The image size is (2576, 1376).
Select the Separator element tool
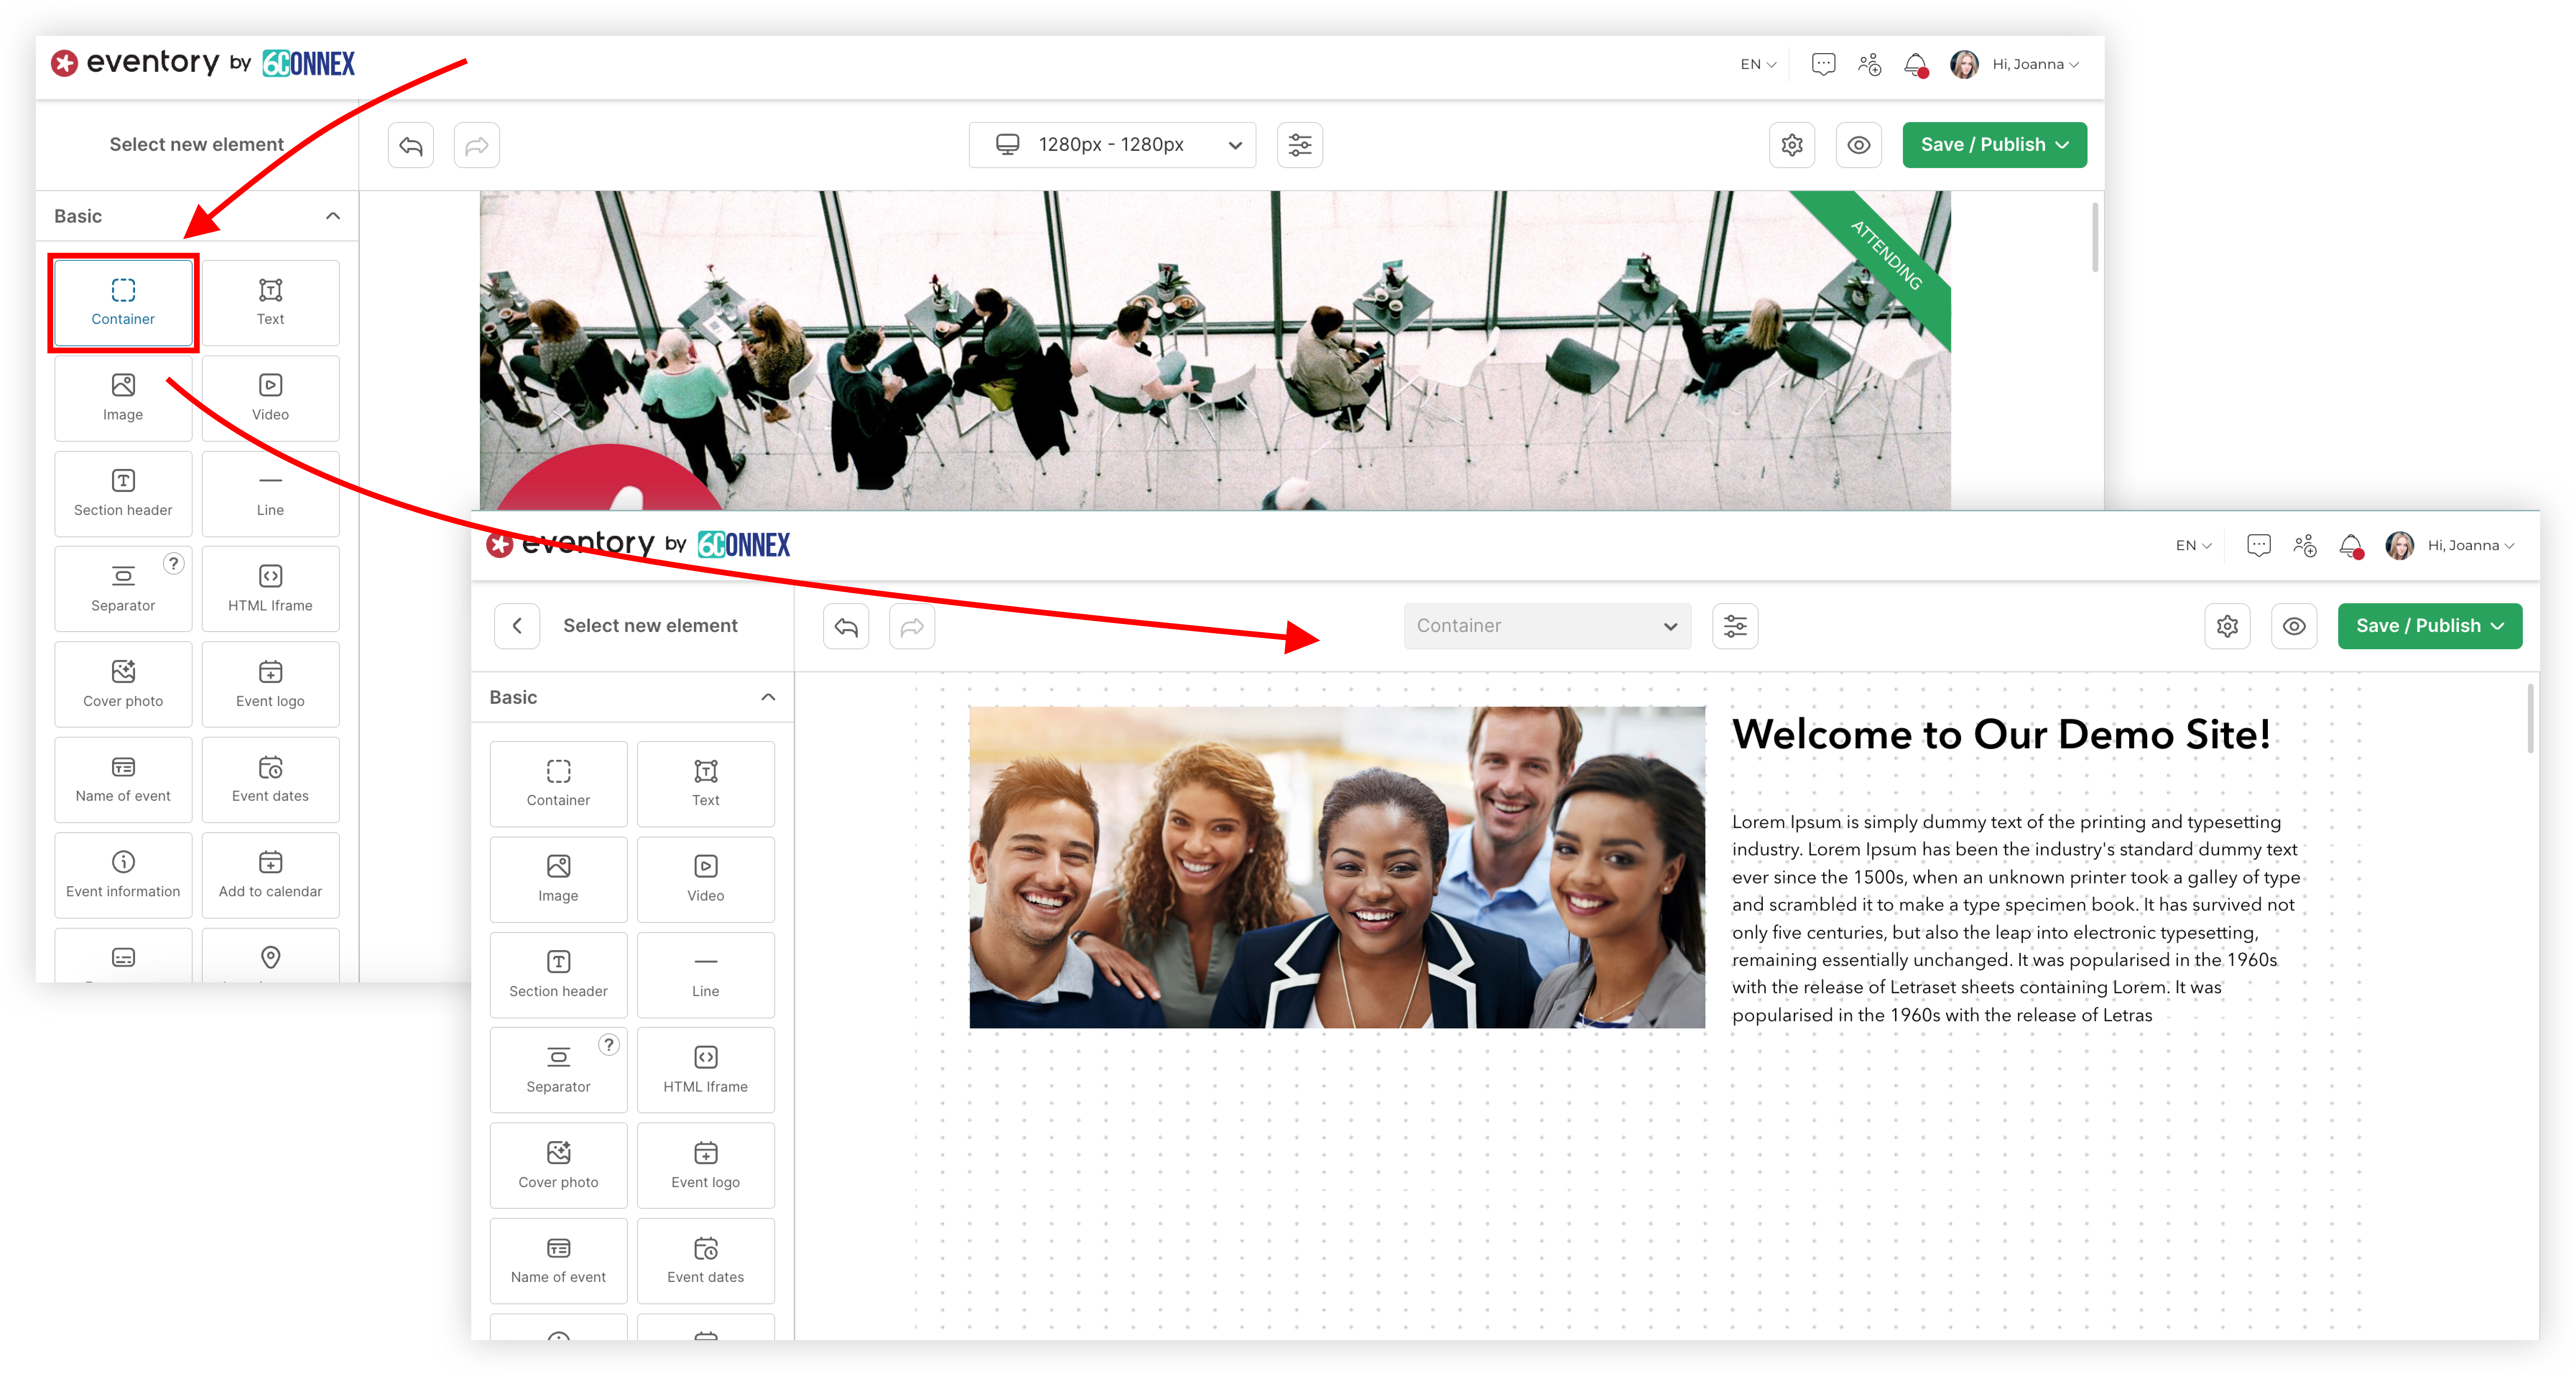tap(123, 587)
